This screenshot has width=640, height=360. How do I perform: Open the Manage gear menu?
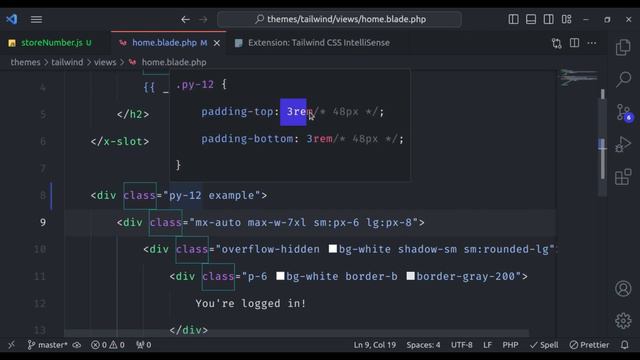click(x=623, y=321)
